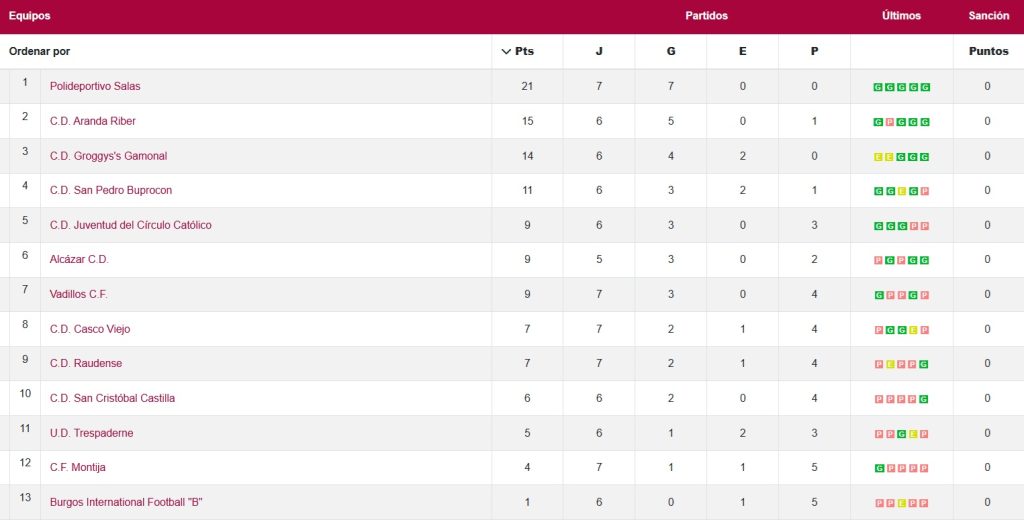Viewport: 1024px width, 522px height.
Task: Open the Vadillos C.F. team link
Action: pos(78,294)
